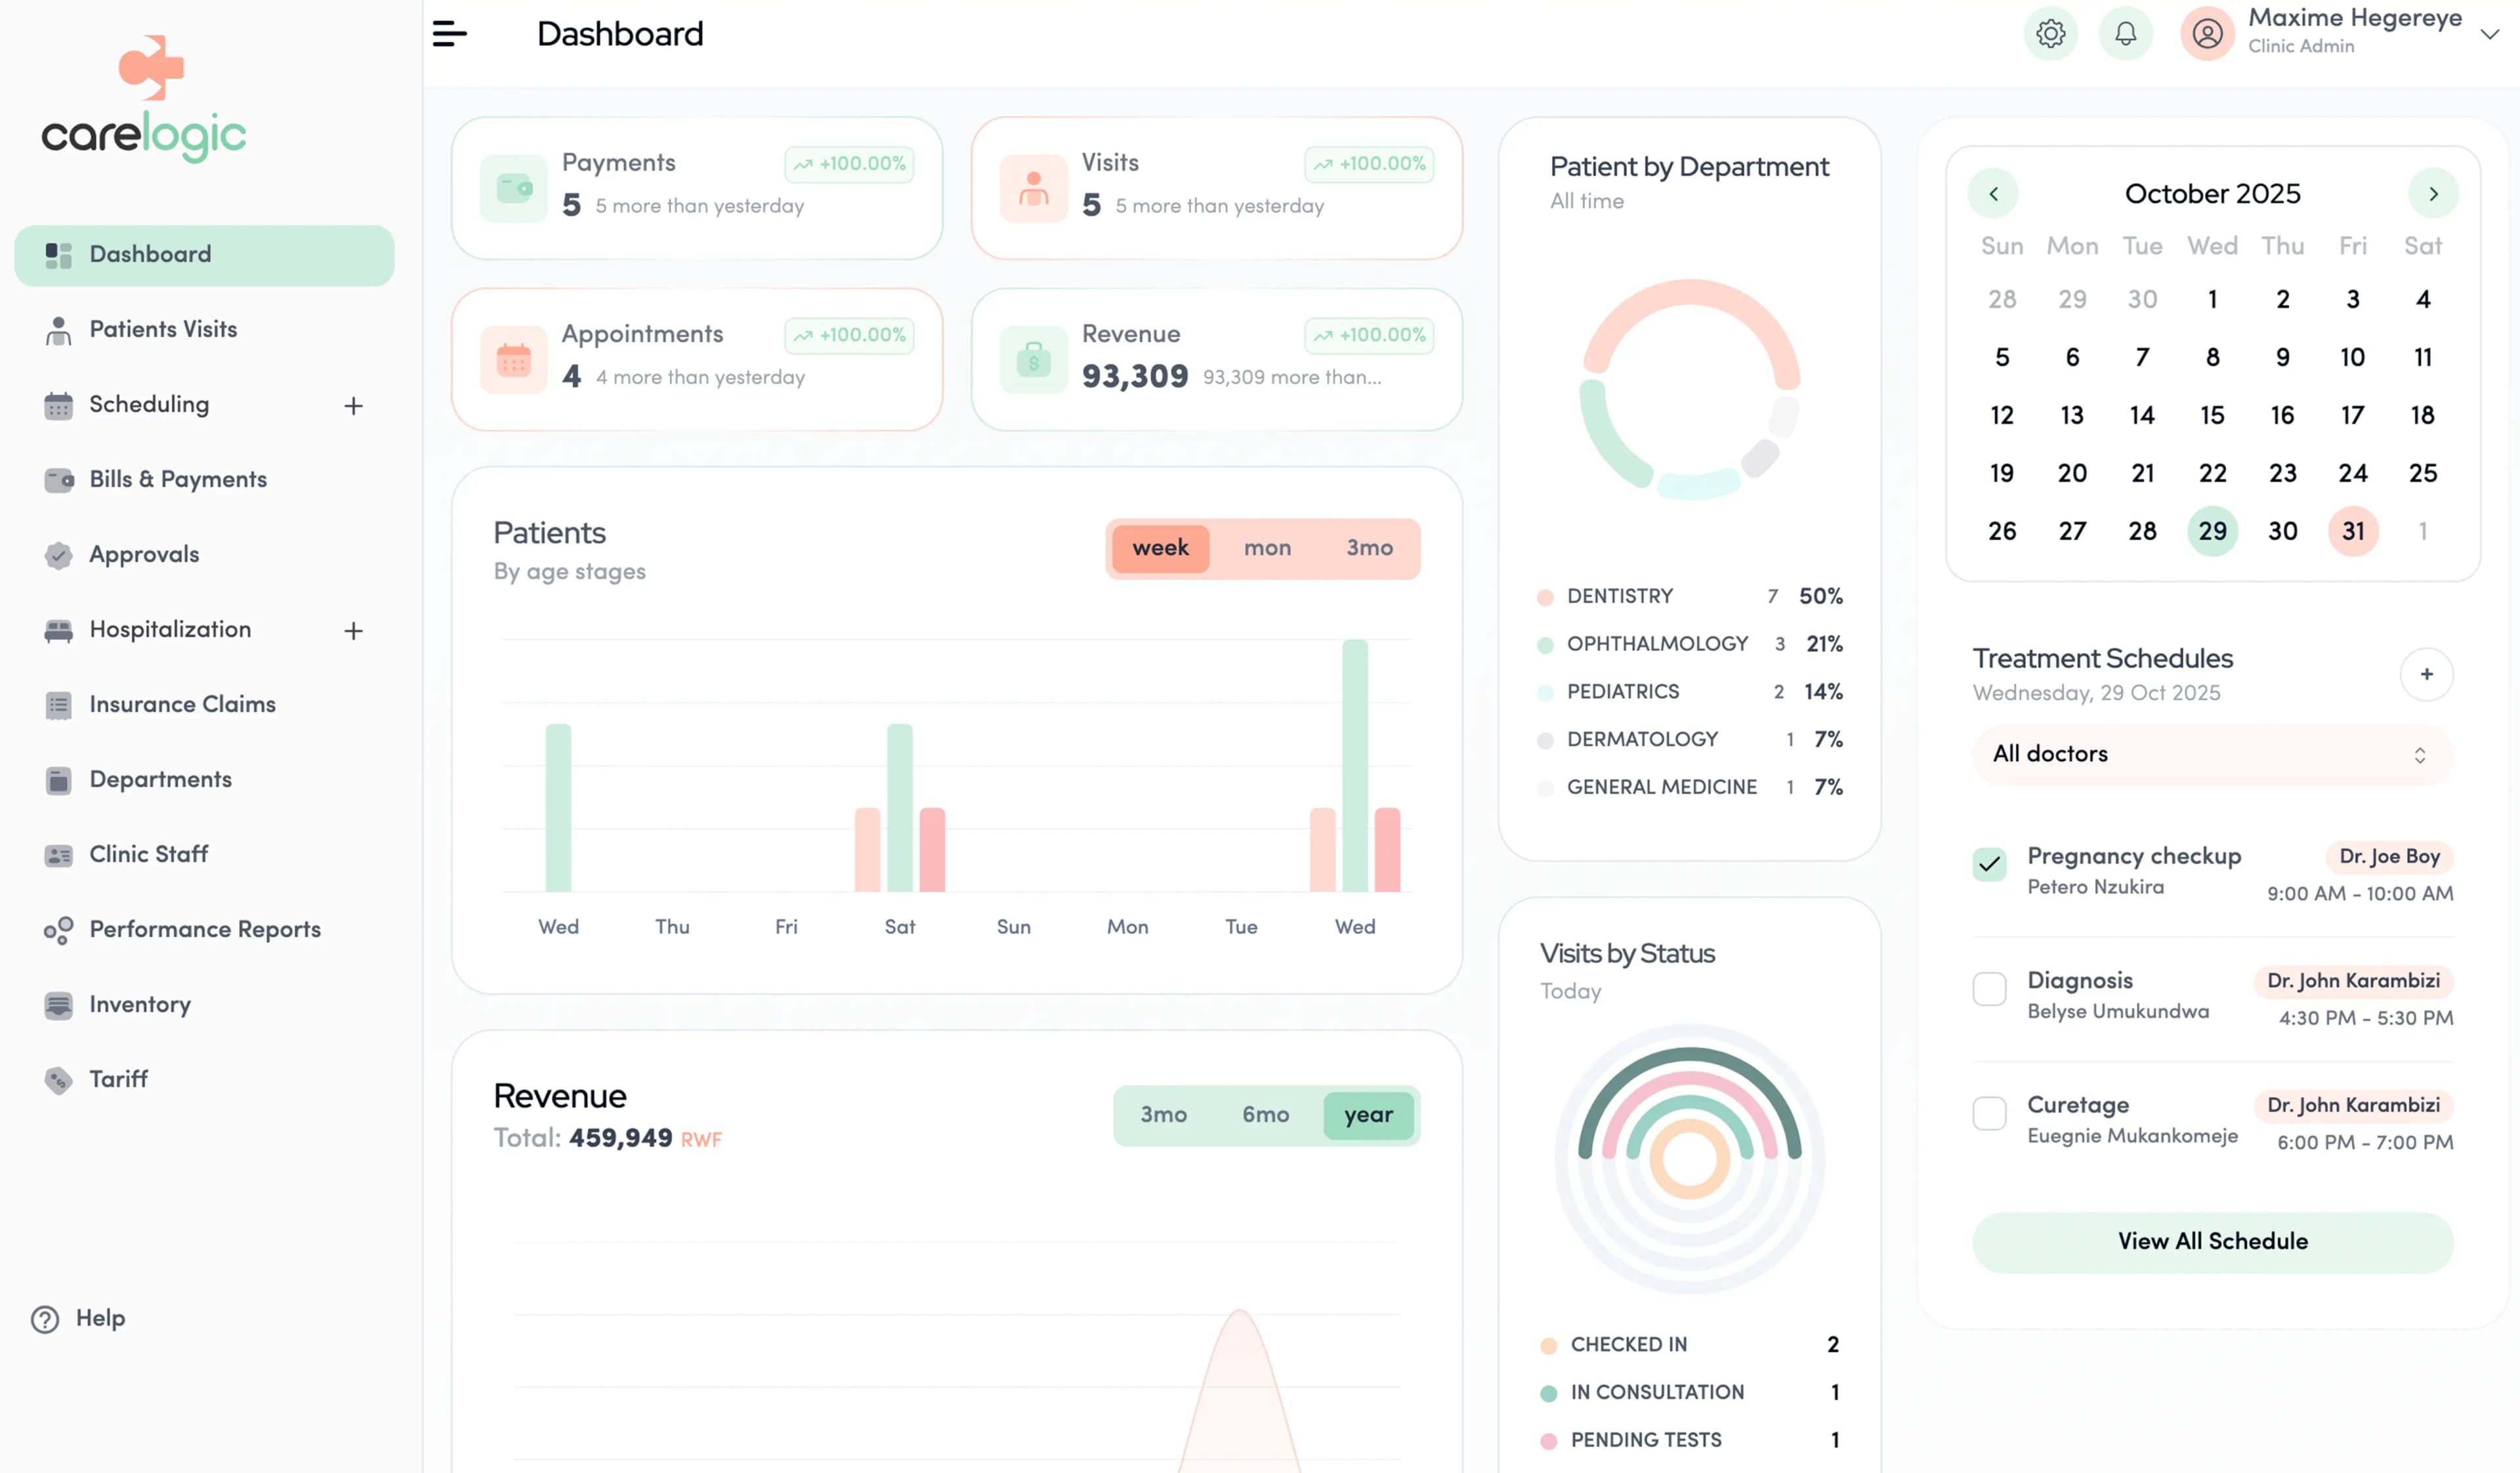Navigate to Clinic Staff
Viewport: 2520px width, 1473px height.
[x=148, y=854]
